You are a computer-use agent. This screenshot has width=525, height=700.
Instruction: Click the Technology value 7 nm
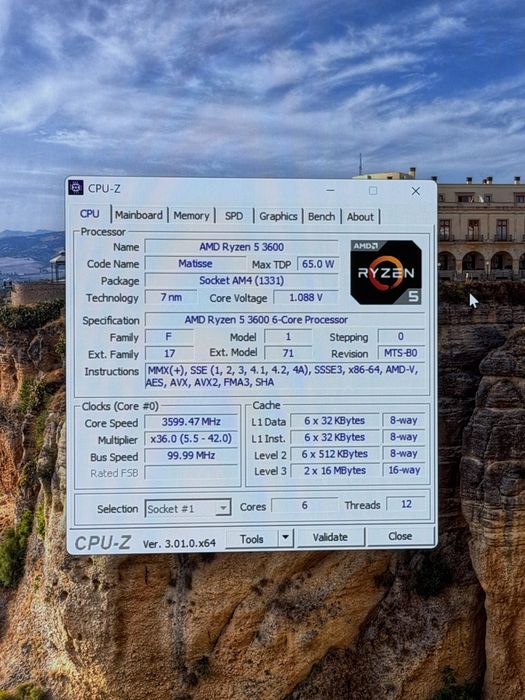coord(171,297)
